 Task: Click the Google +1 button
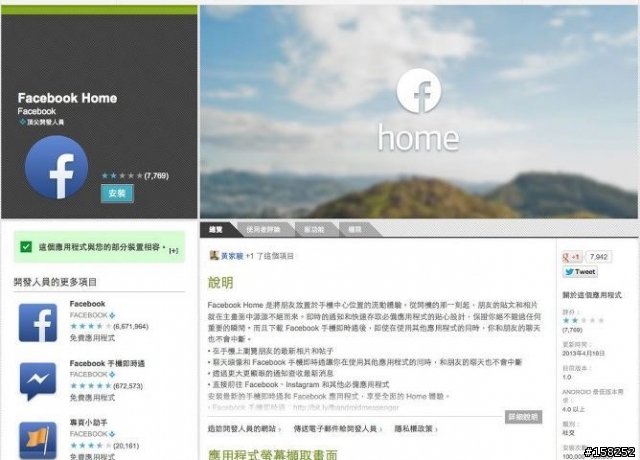pyautogui.click(x=571, y=257)
